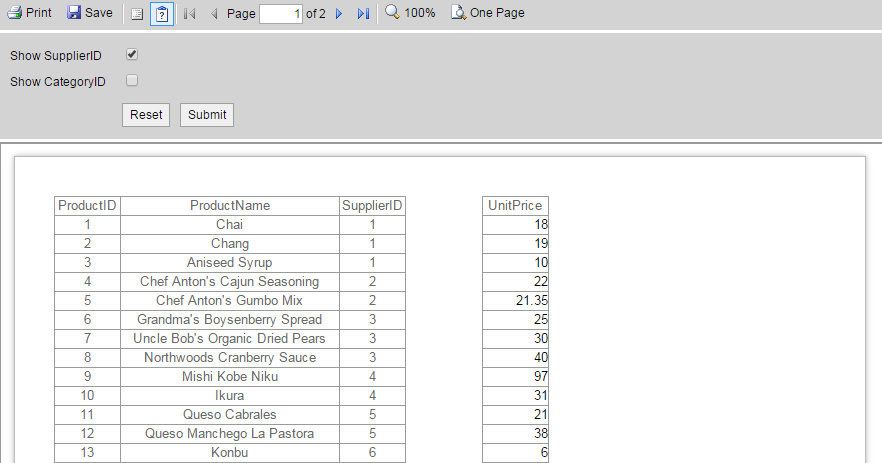Select the Chai product name cell

point(230,225)
